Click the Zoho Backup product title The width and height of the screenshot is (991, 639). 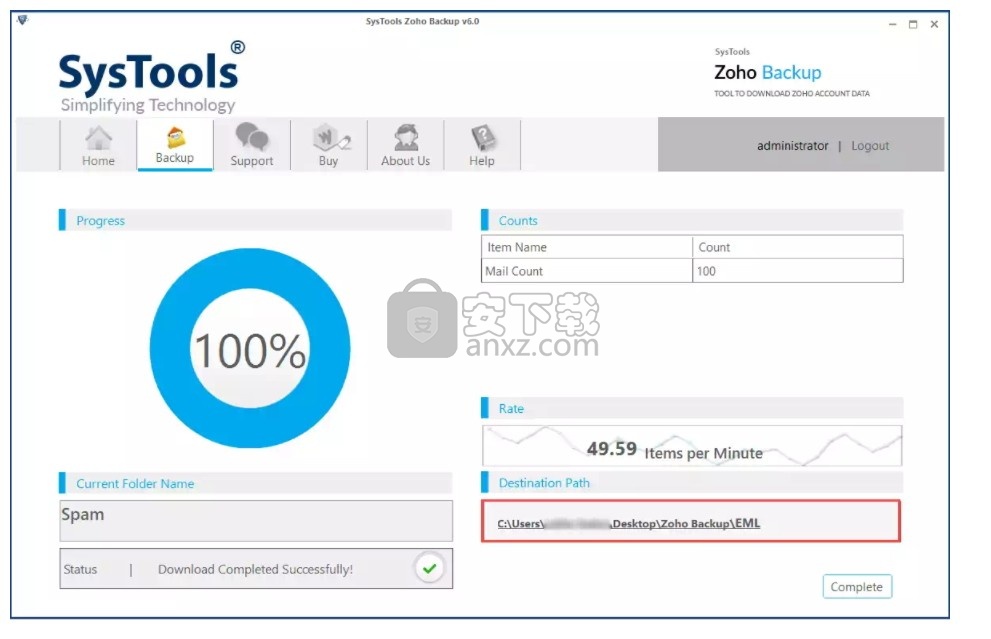pos(767,73)
